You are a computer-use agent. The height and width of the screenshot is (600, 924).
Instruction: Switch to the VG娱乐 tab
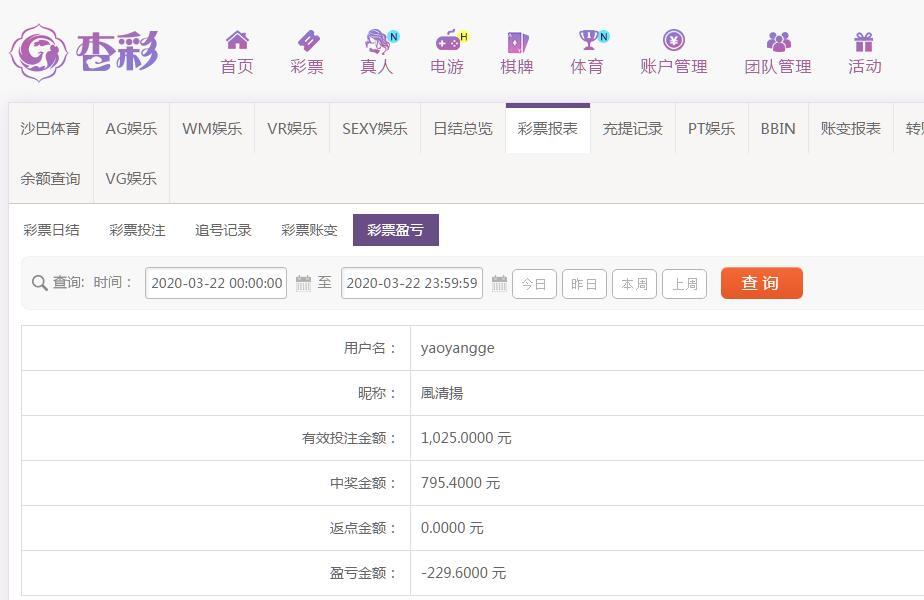[131, 178]
